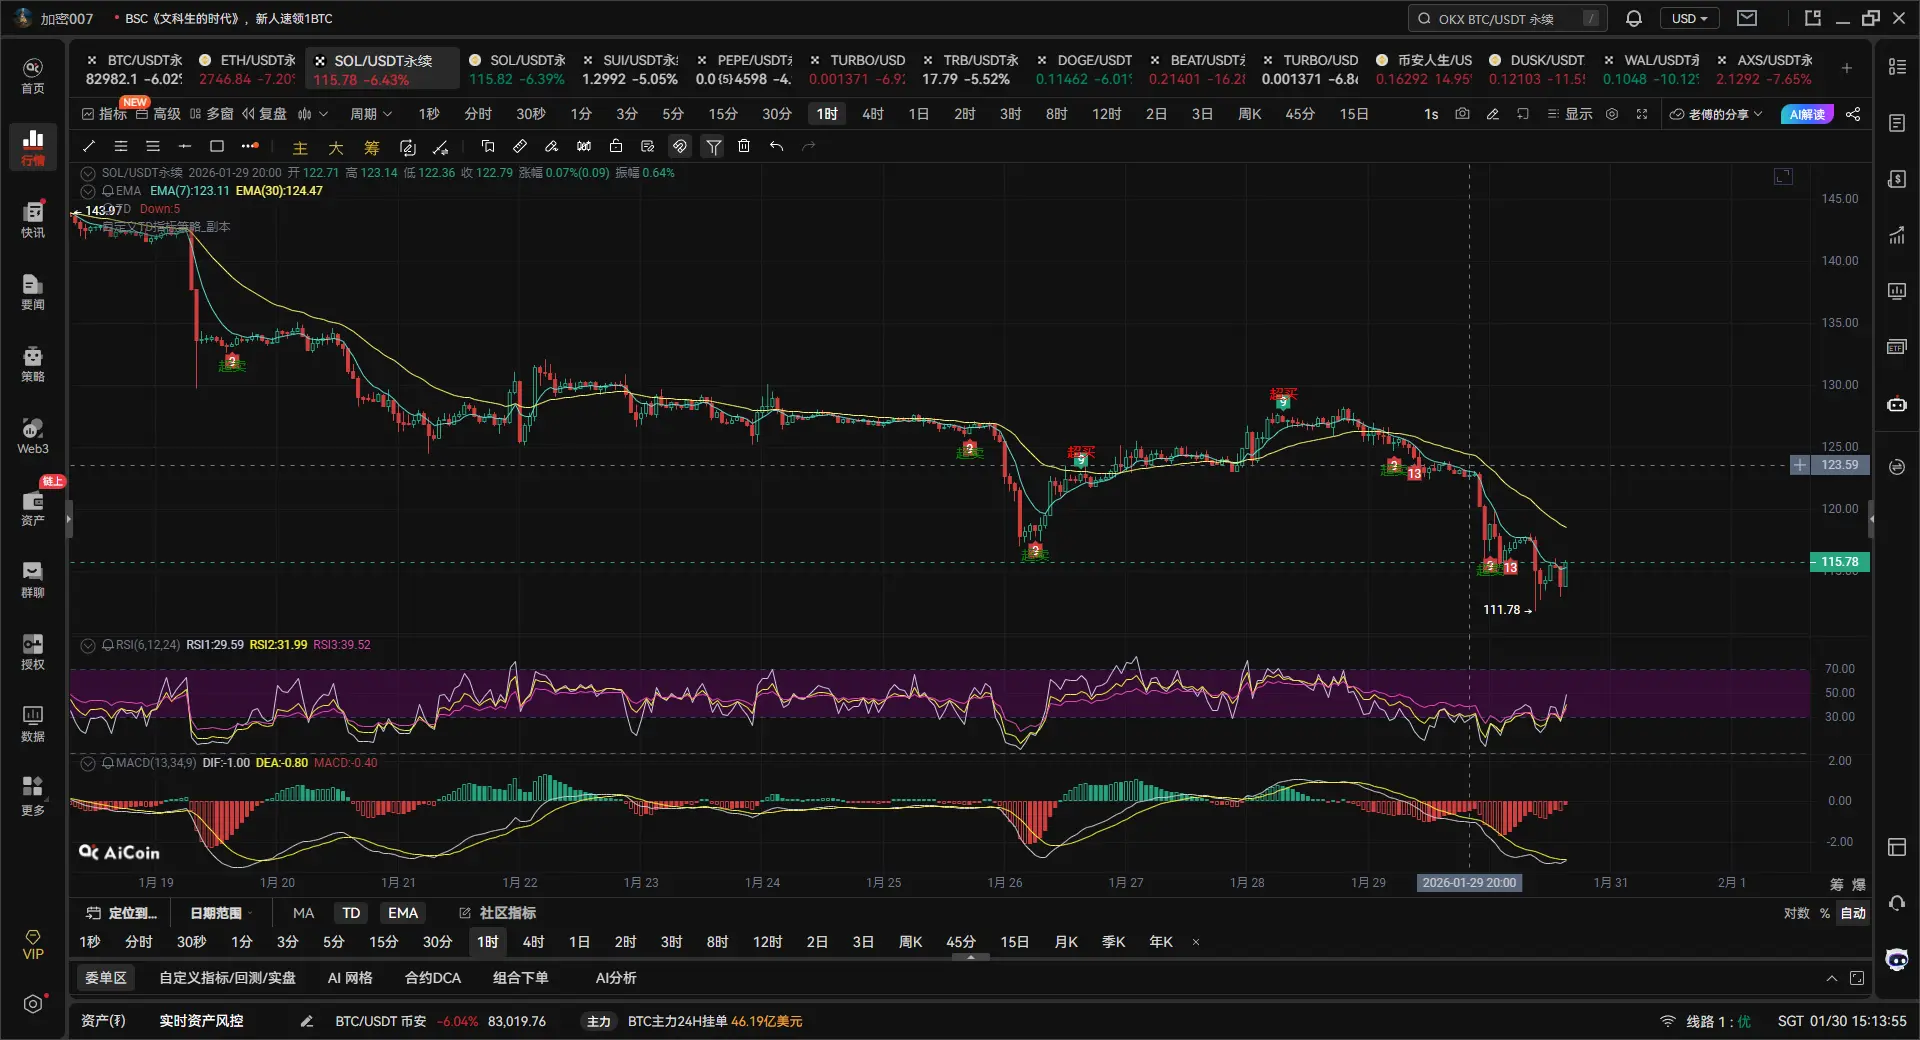Toggle the MA indicator off/on
Image resolution: width=1920 pixels, height=1040 pixels.
303,913
